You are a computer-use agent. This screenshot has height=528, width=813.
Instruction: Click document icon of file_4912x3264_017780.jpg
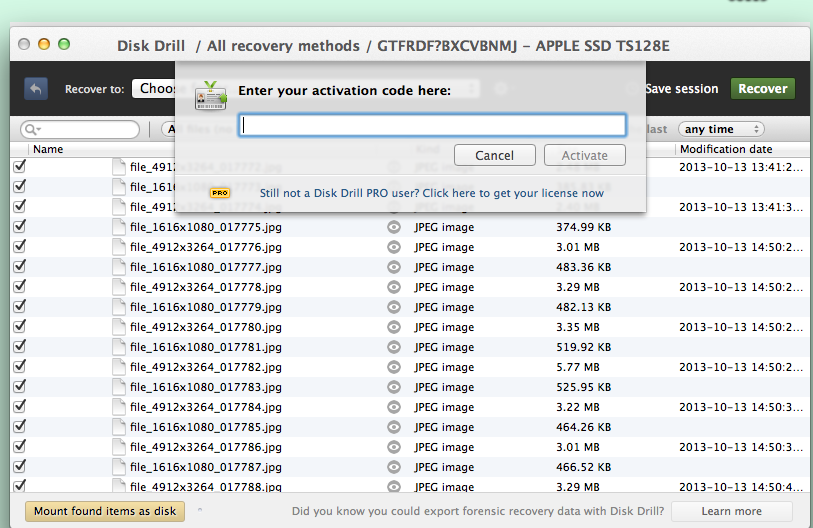(x=119, y=327)
